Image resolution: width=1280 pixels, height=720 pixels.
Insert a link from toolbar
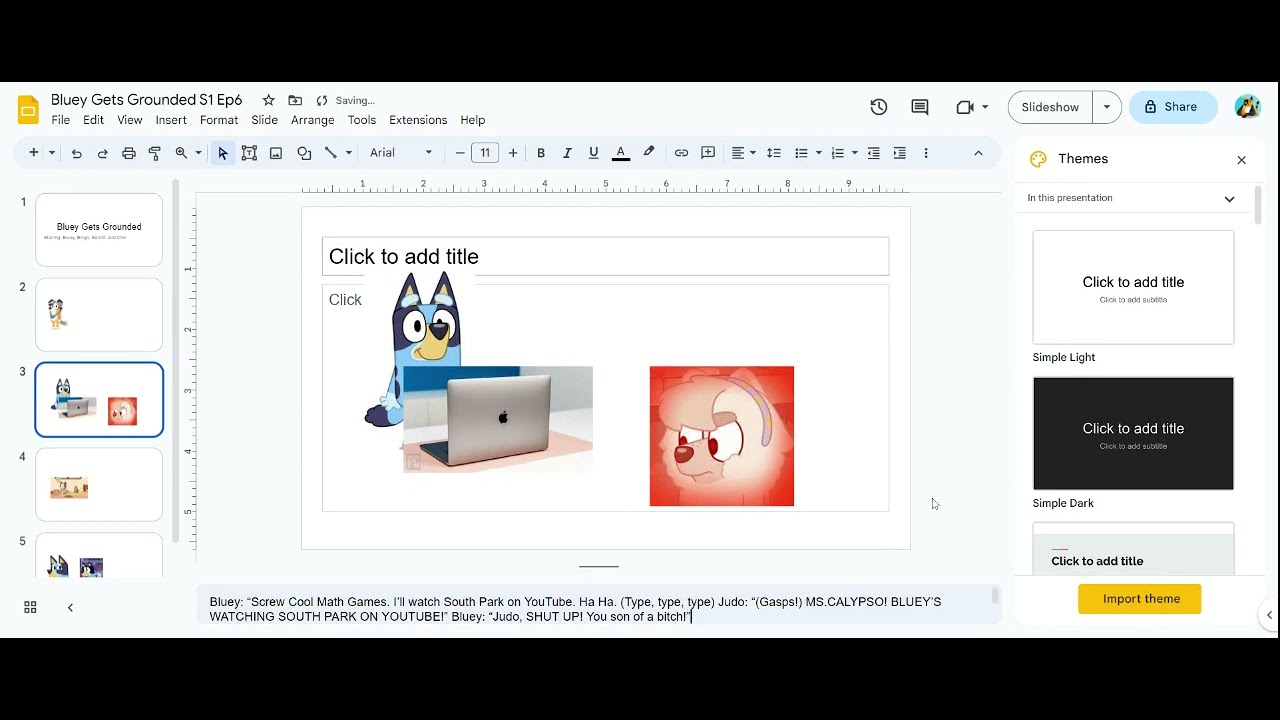tap(681, 153)
